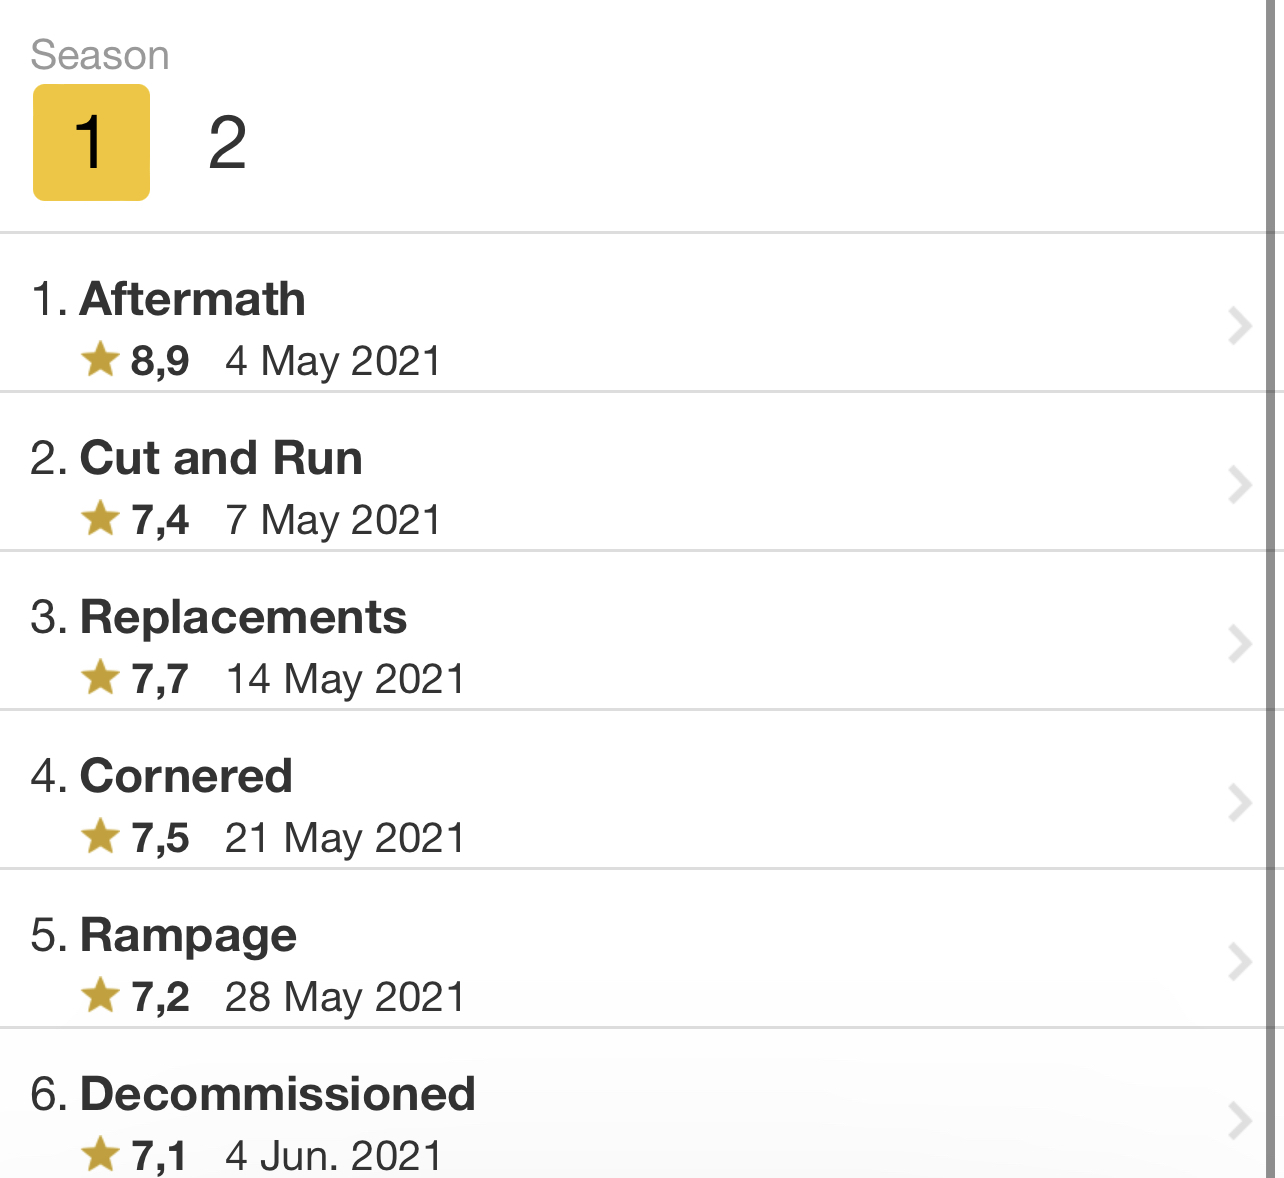Image resolution: width=1284 pixels, height=1178 pixels.
Task: Click the star beside the 7,1 rating
Action: (x=101, y=1154)
